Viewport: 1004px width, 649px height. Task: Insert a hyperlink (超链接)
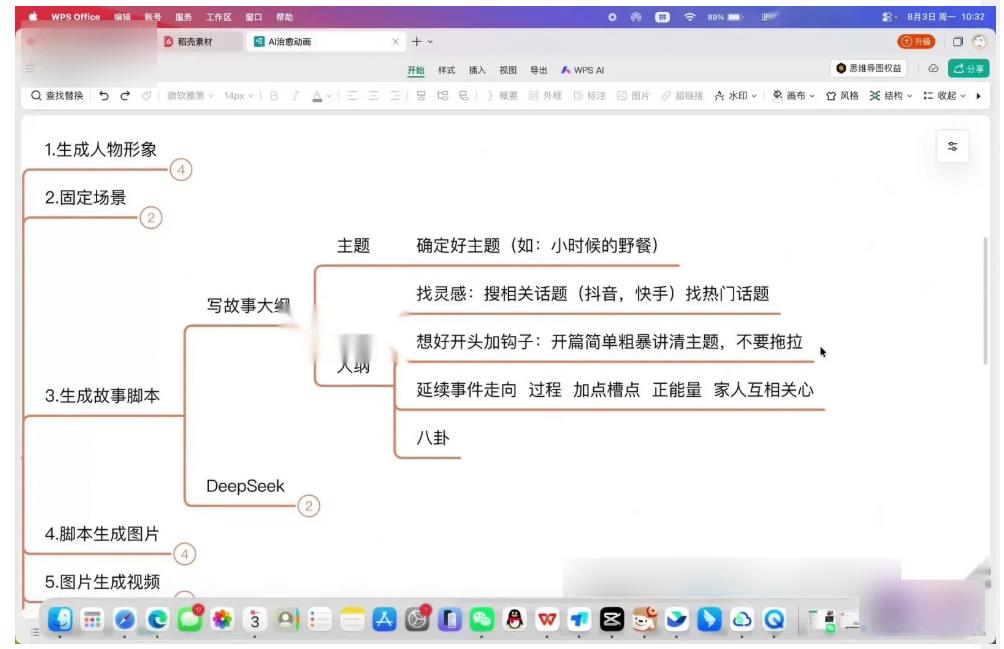click(682, 95)
